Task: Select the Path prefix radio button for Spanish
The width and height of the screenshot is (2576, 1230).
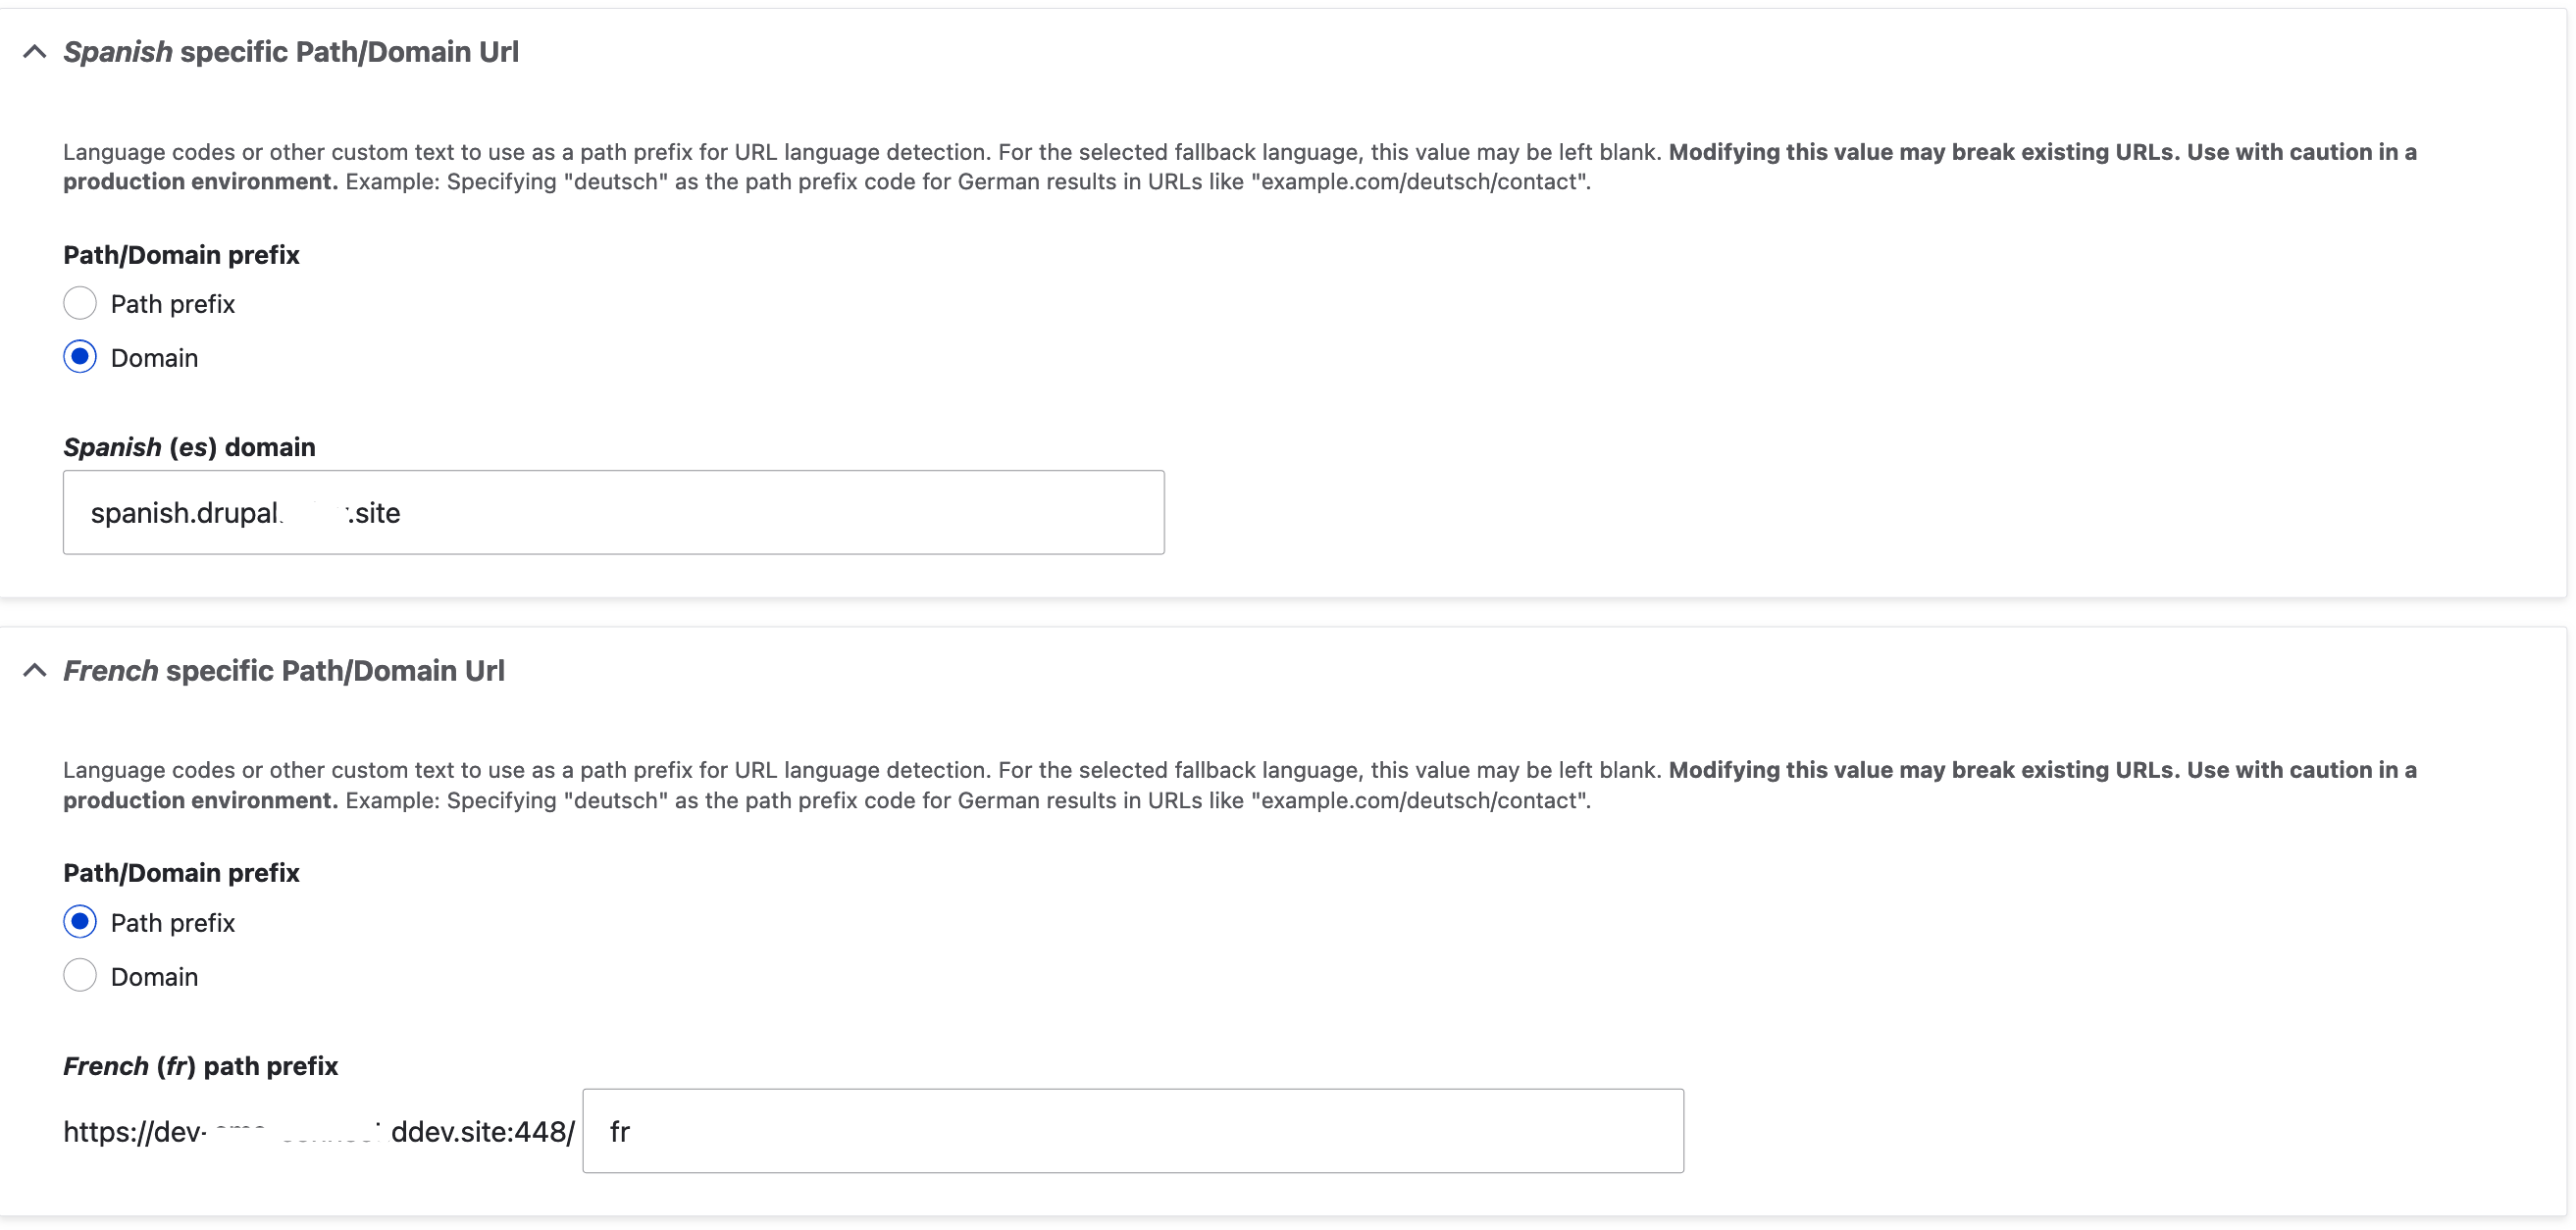Action: click(x=80, y=303)
